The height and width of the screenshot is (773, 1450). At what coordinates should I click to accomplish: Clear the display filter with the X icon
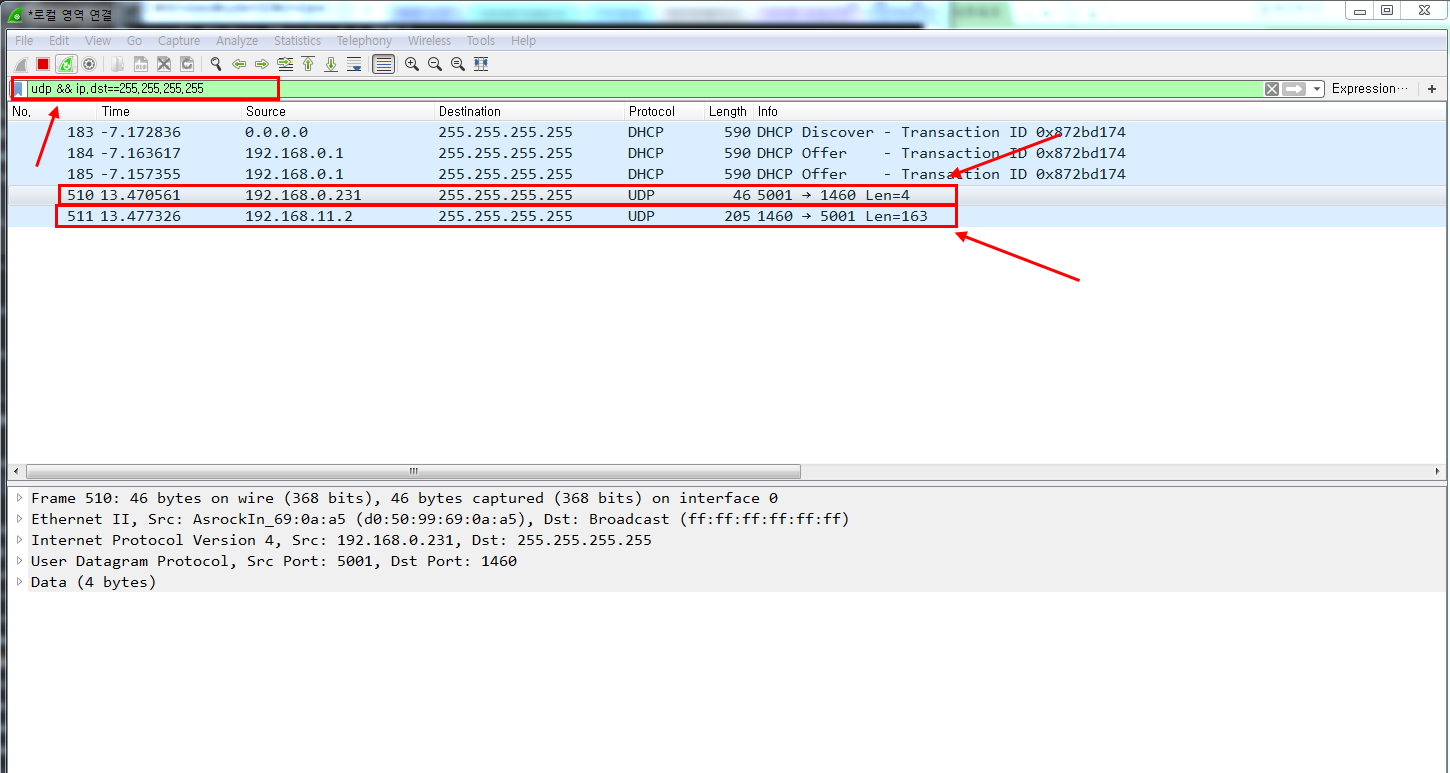1272,89
